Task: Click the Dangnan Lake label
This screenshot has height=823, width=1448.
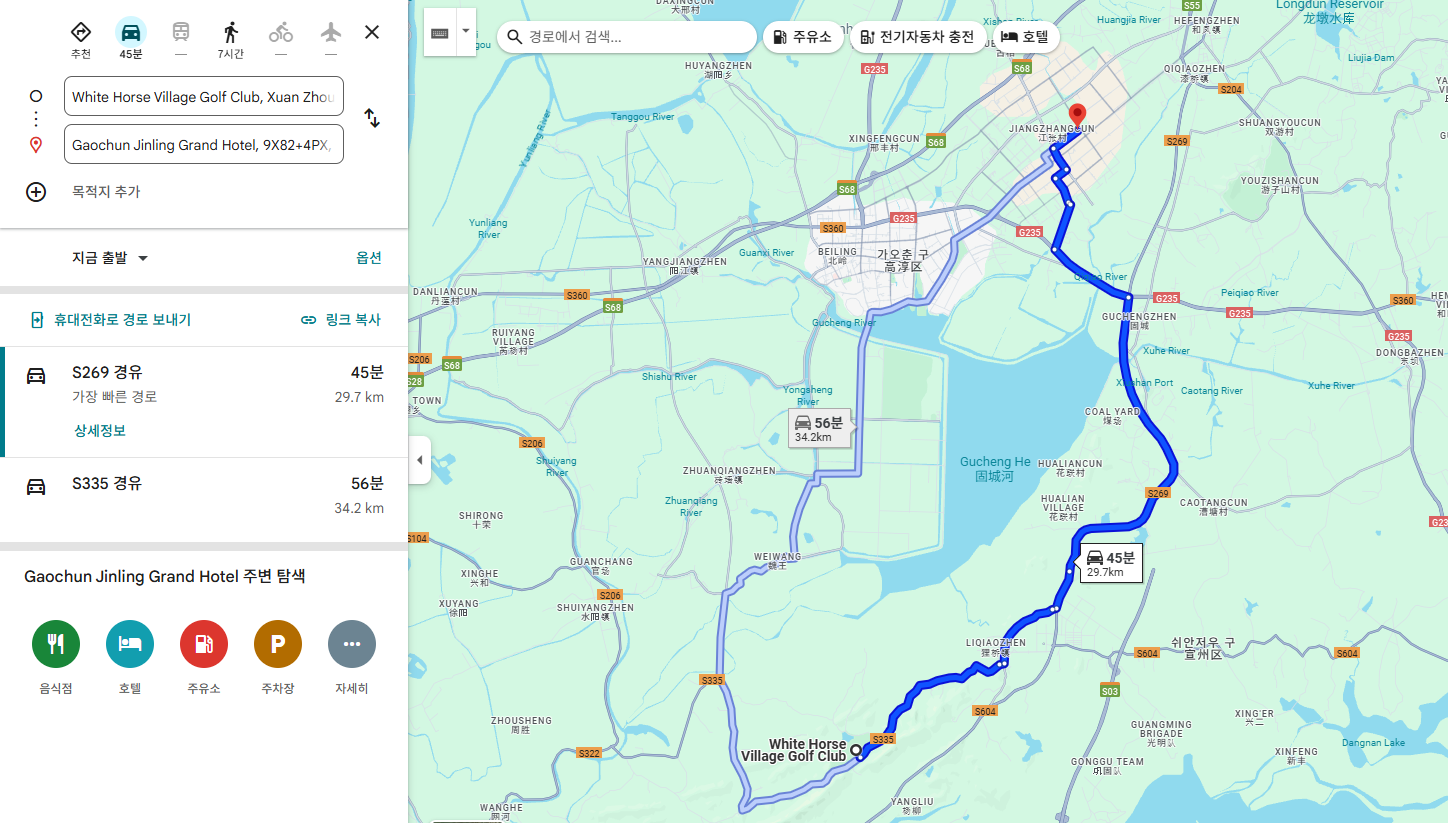Action: click(x=1374, y=742)
